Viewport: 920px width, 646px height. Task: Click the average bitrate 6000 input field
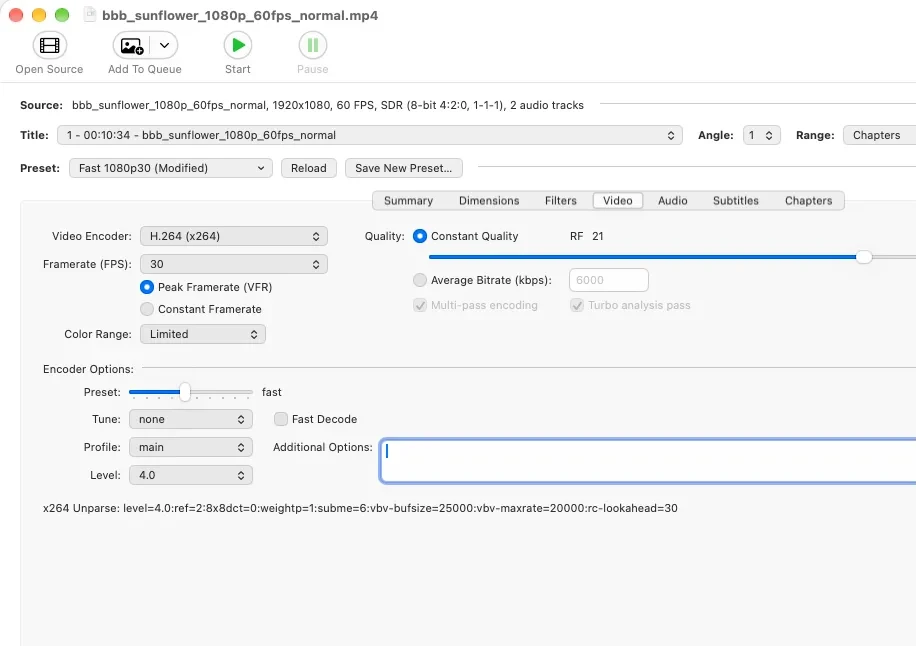tap(608, 280)
